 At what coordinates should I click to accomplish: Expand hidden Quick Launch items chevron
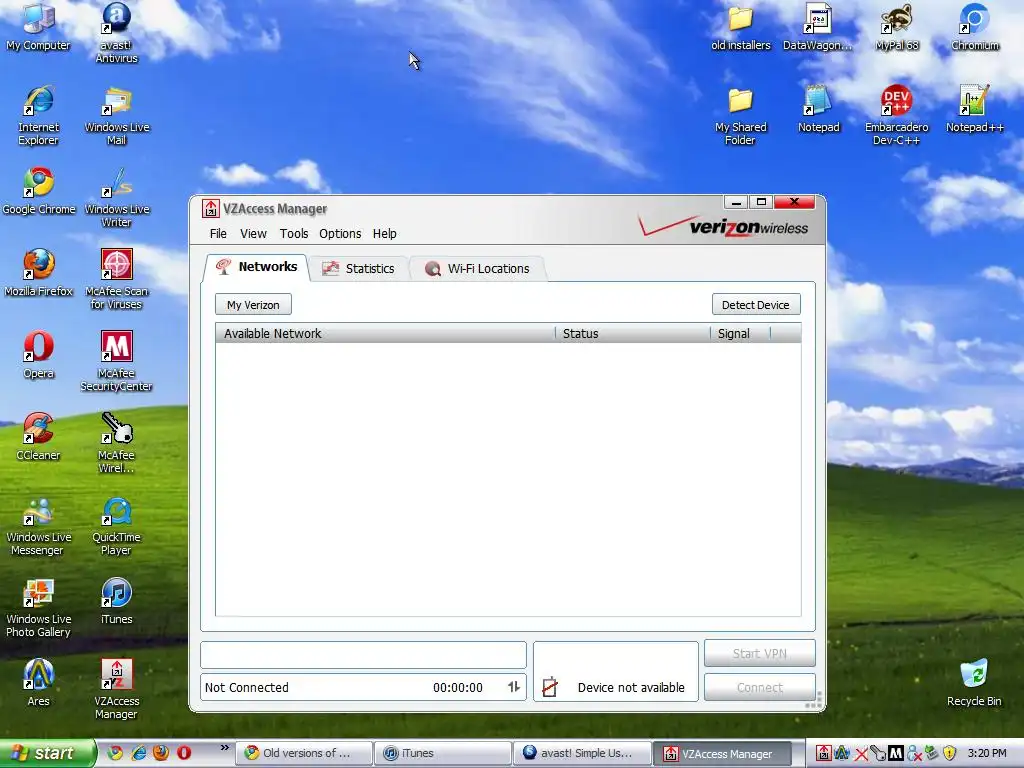[x=225, y=748]
